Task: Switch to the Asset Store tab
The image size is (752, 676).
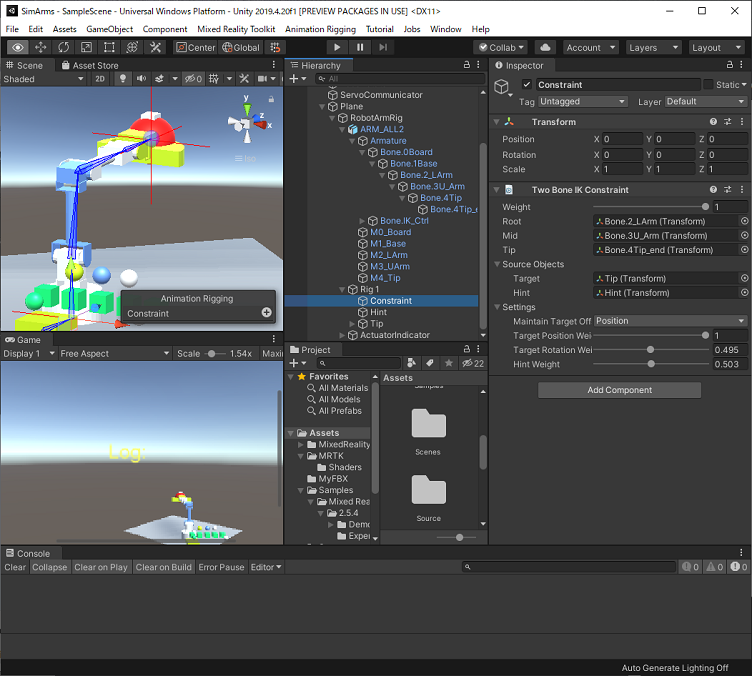Action: coord(90,65)
